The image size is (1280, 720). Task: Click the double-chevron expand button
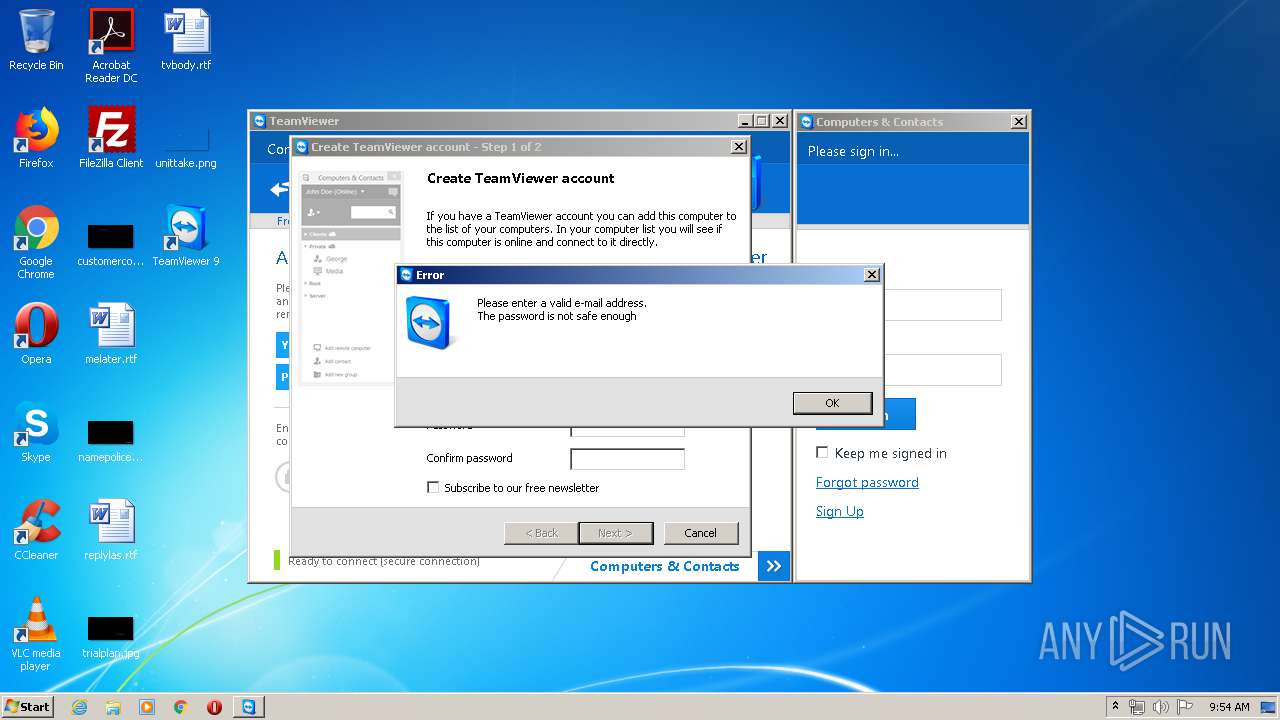point(774,566)
